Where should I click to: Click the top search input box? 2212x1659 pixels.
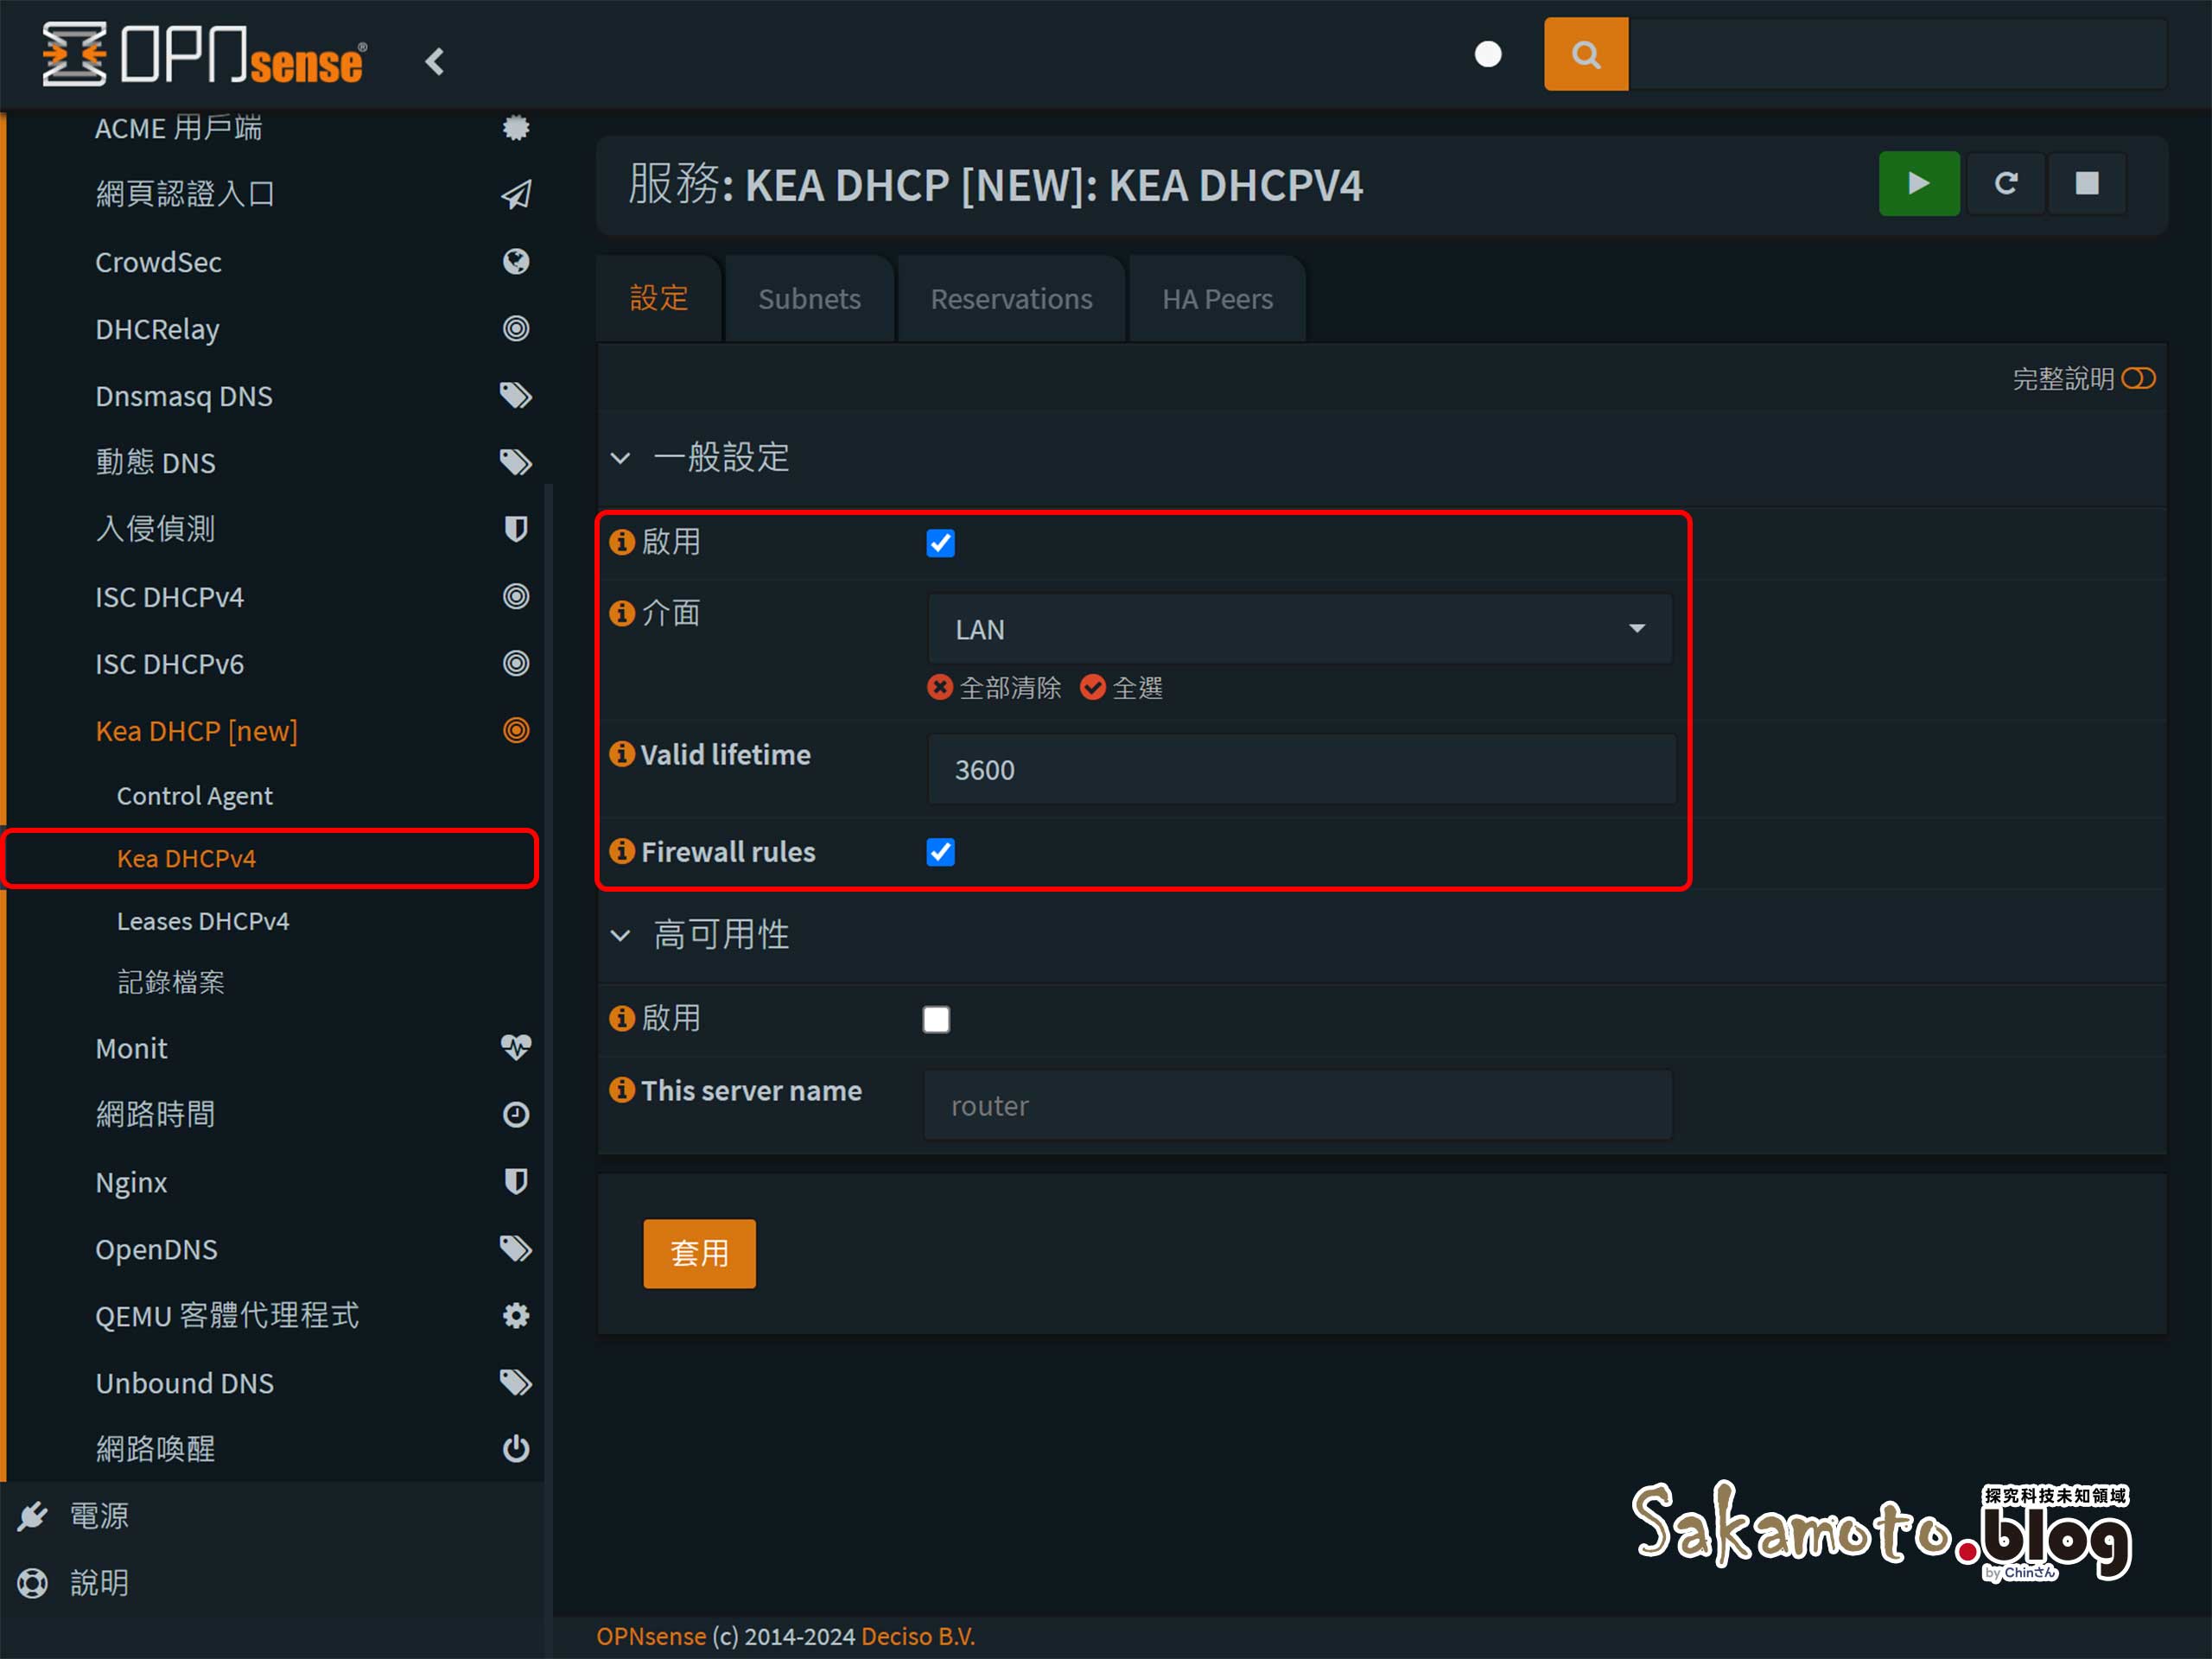coord(1897,54)
